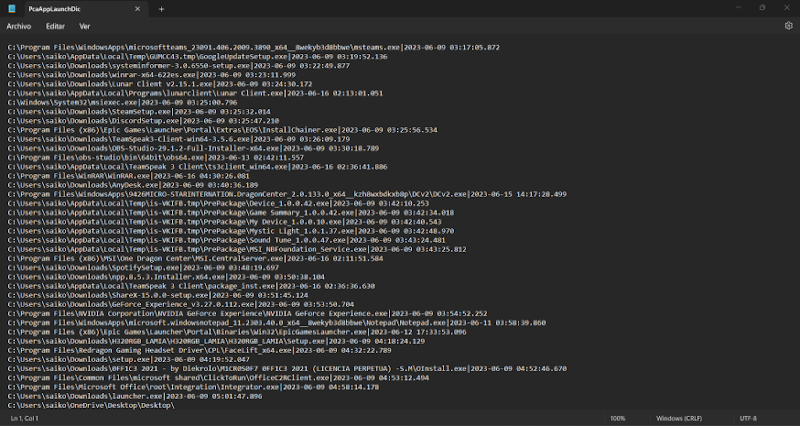Screen dimensions: 800x426
Task: Click the Notepad app icon in title bar
Action: [x=12, y=9]
